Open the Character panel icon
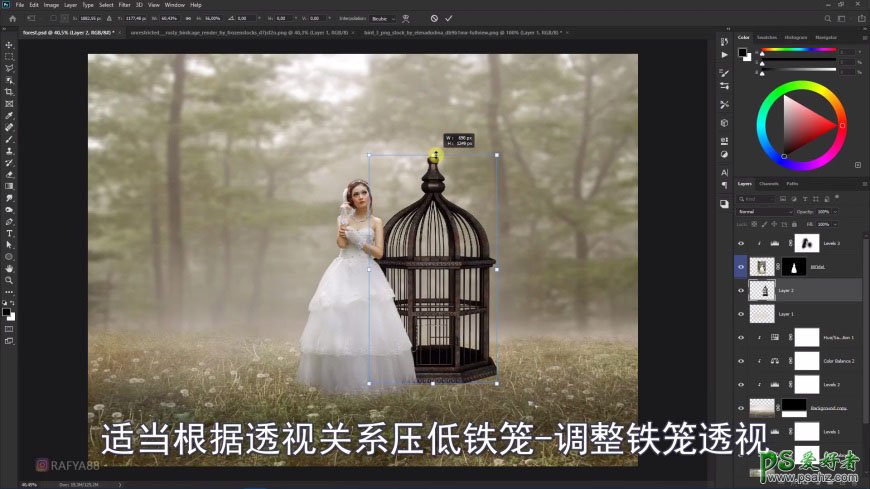Viewport: 870px width, 489px height. click(x=724, y=173)
